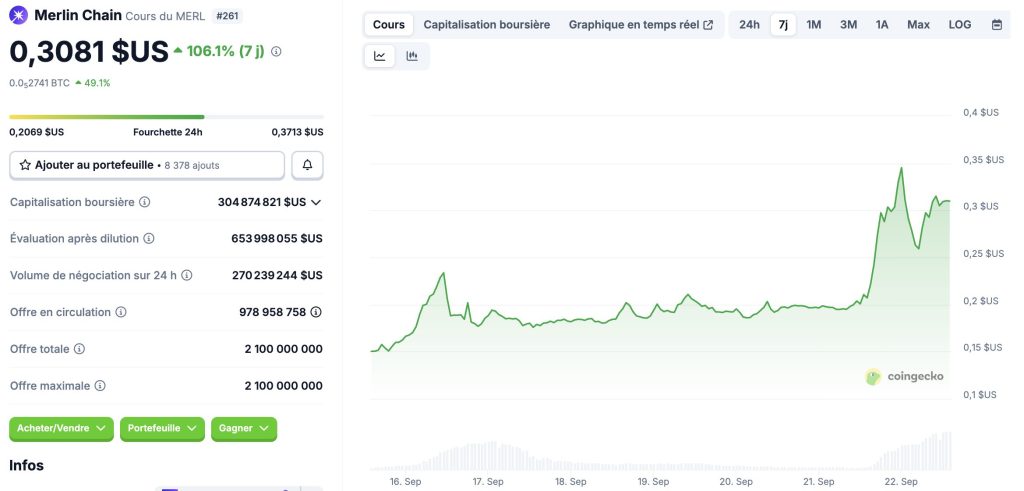Image resolution: width=1024 pixels, height=491 pixels.
Task: Open the Portefeuille dropdown
Action: pyautogui.click(x=162, y=428)
